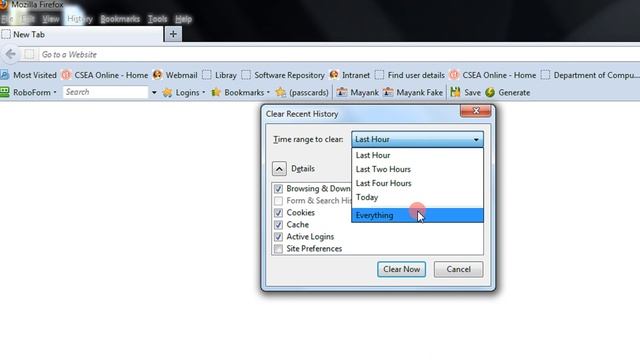Open the RoboForm toolbar menu
This screenshot has width=640, height=360.
[29, 92]
